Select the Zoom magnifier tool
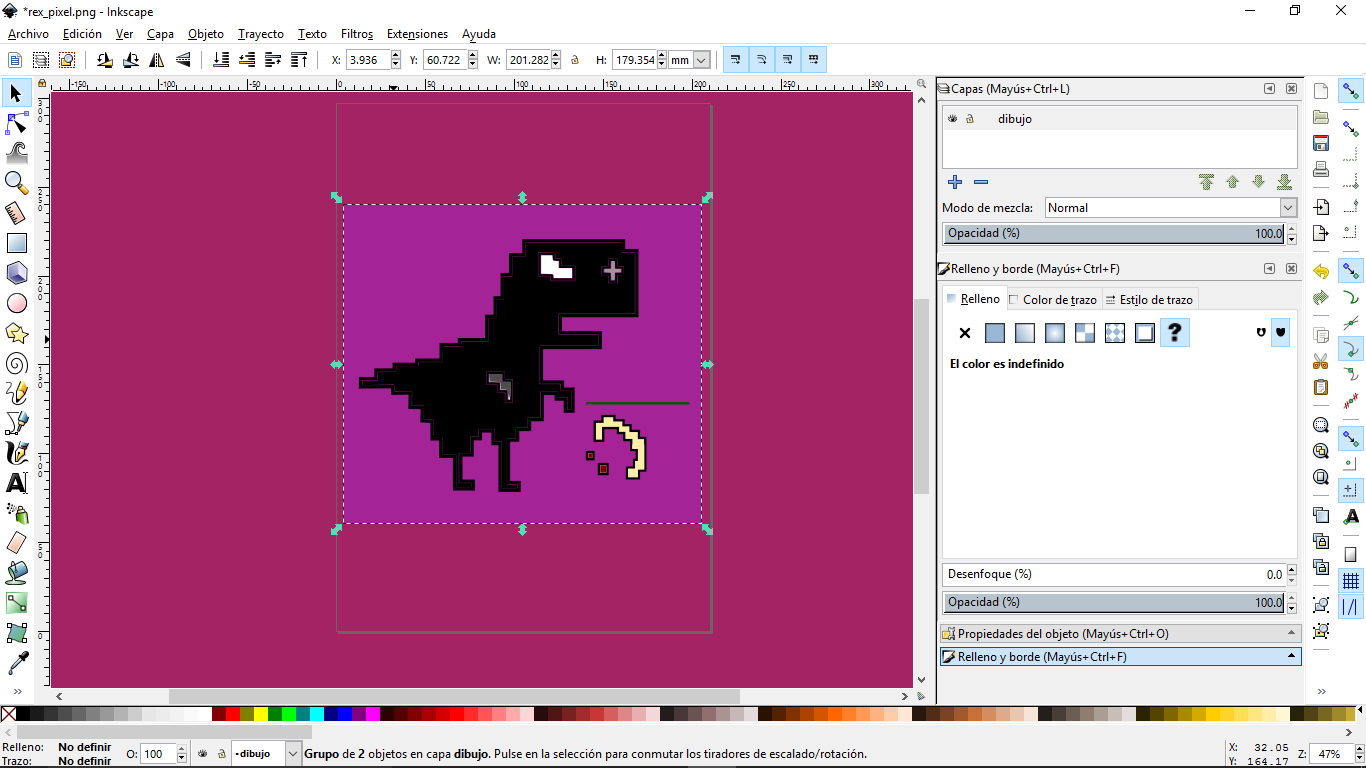The height and width of the screenshot is (768, 1366). coord(16,183)
